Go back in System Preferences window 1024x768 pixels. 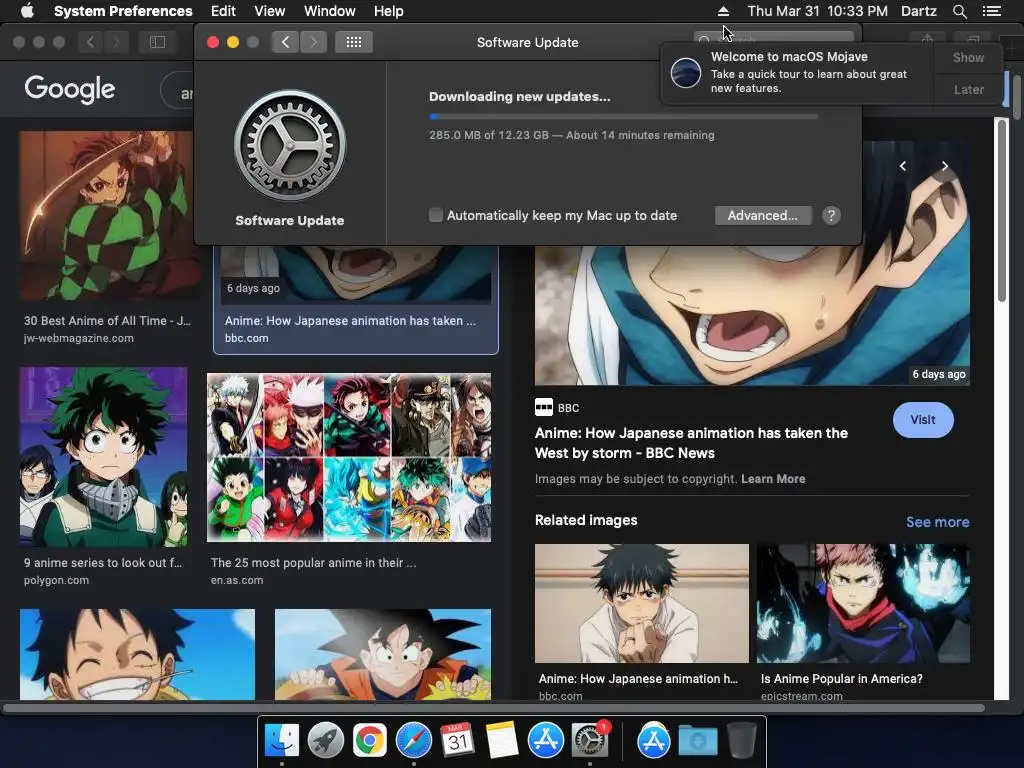tap(285, 42)
